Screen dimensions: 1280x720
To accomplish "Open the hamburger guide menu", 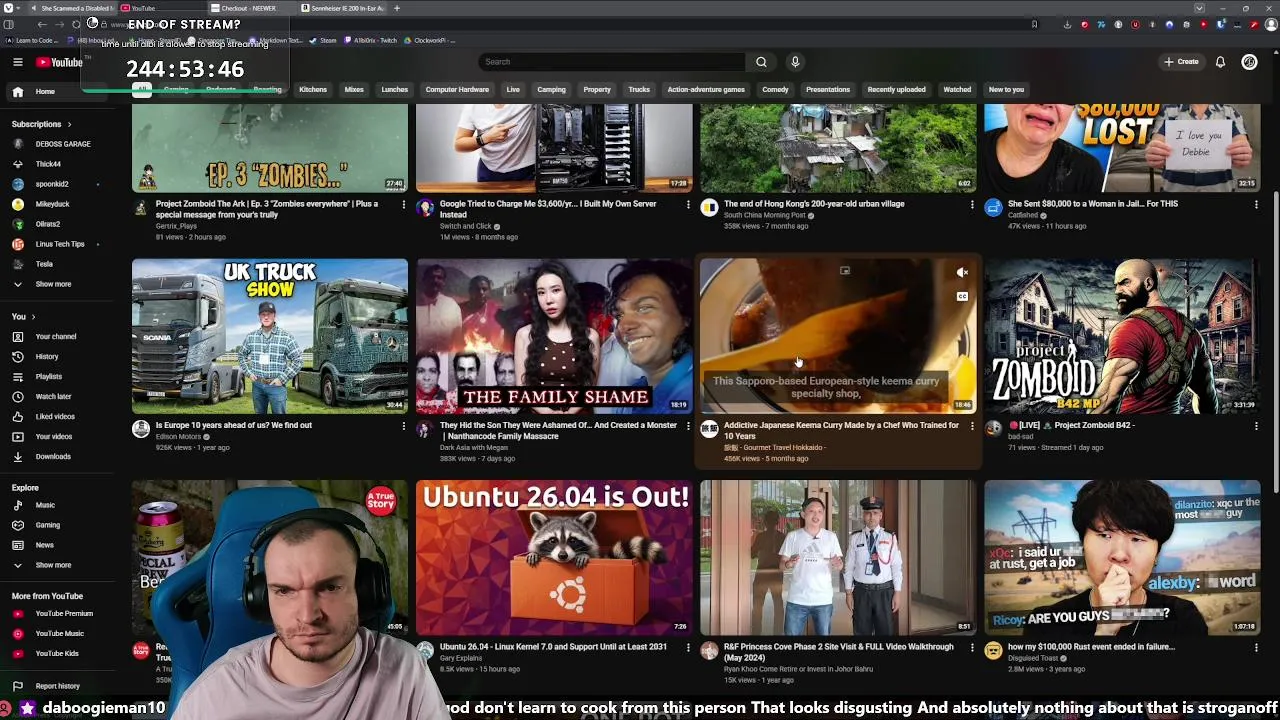I will pos(17,62).
